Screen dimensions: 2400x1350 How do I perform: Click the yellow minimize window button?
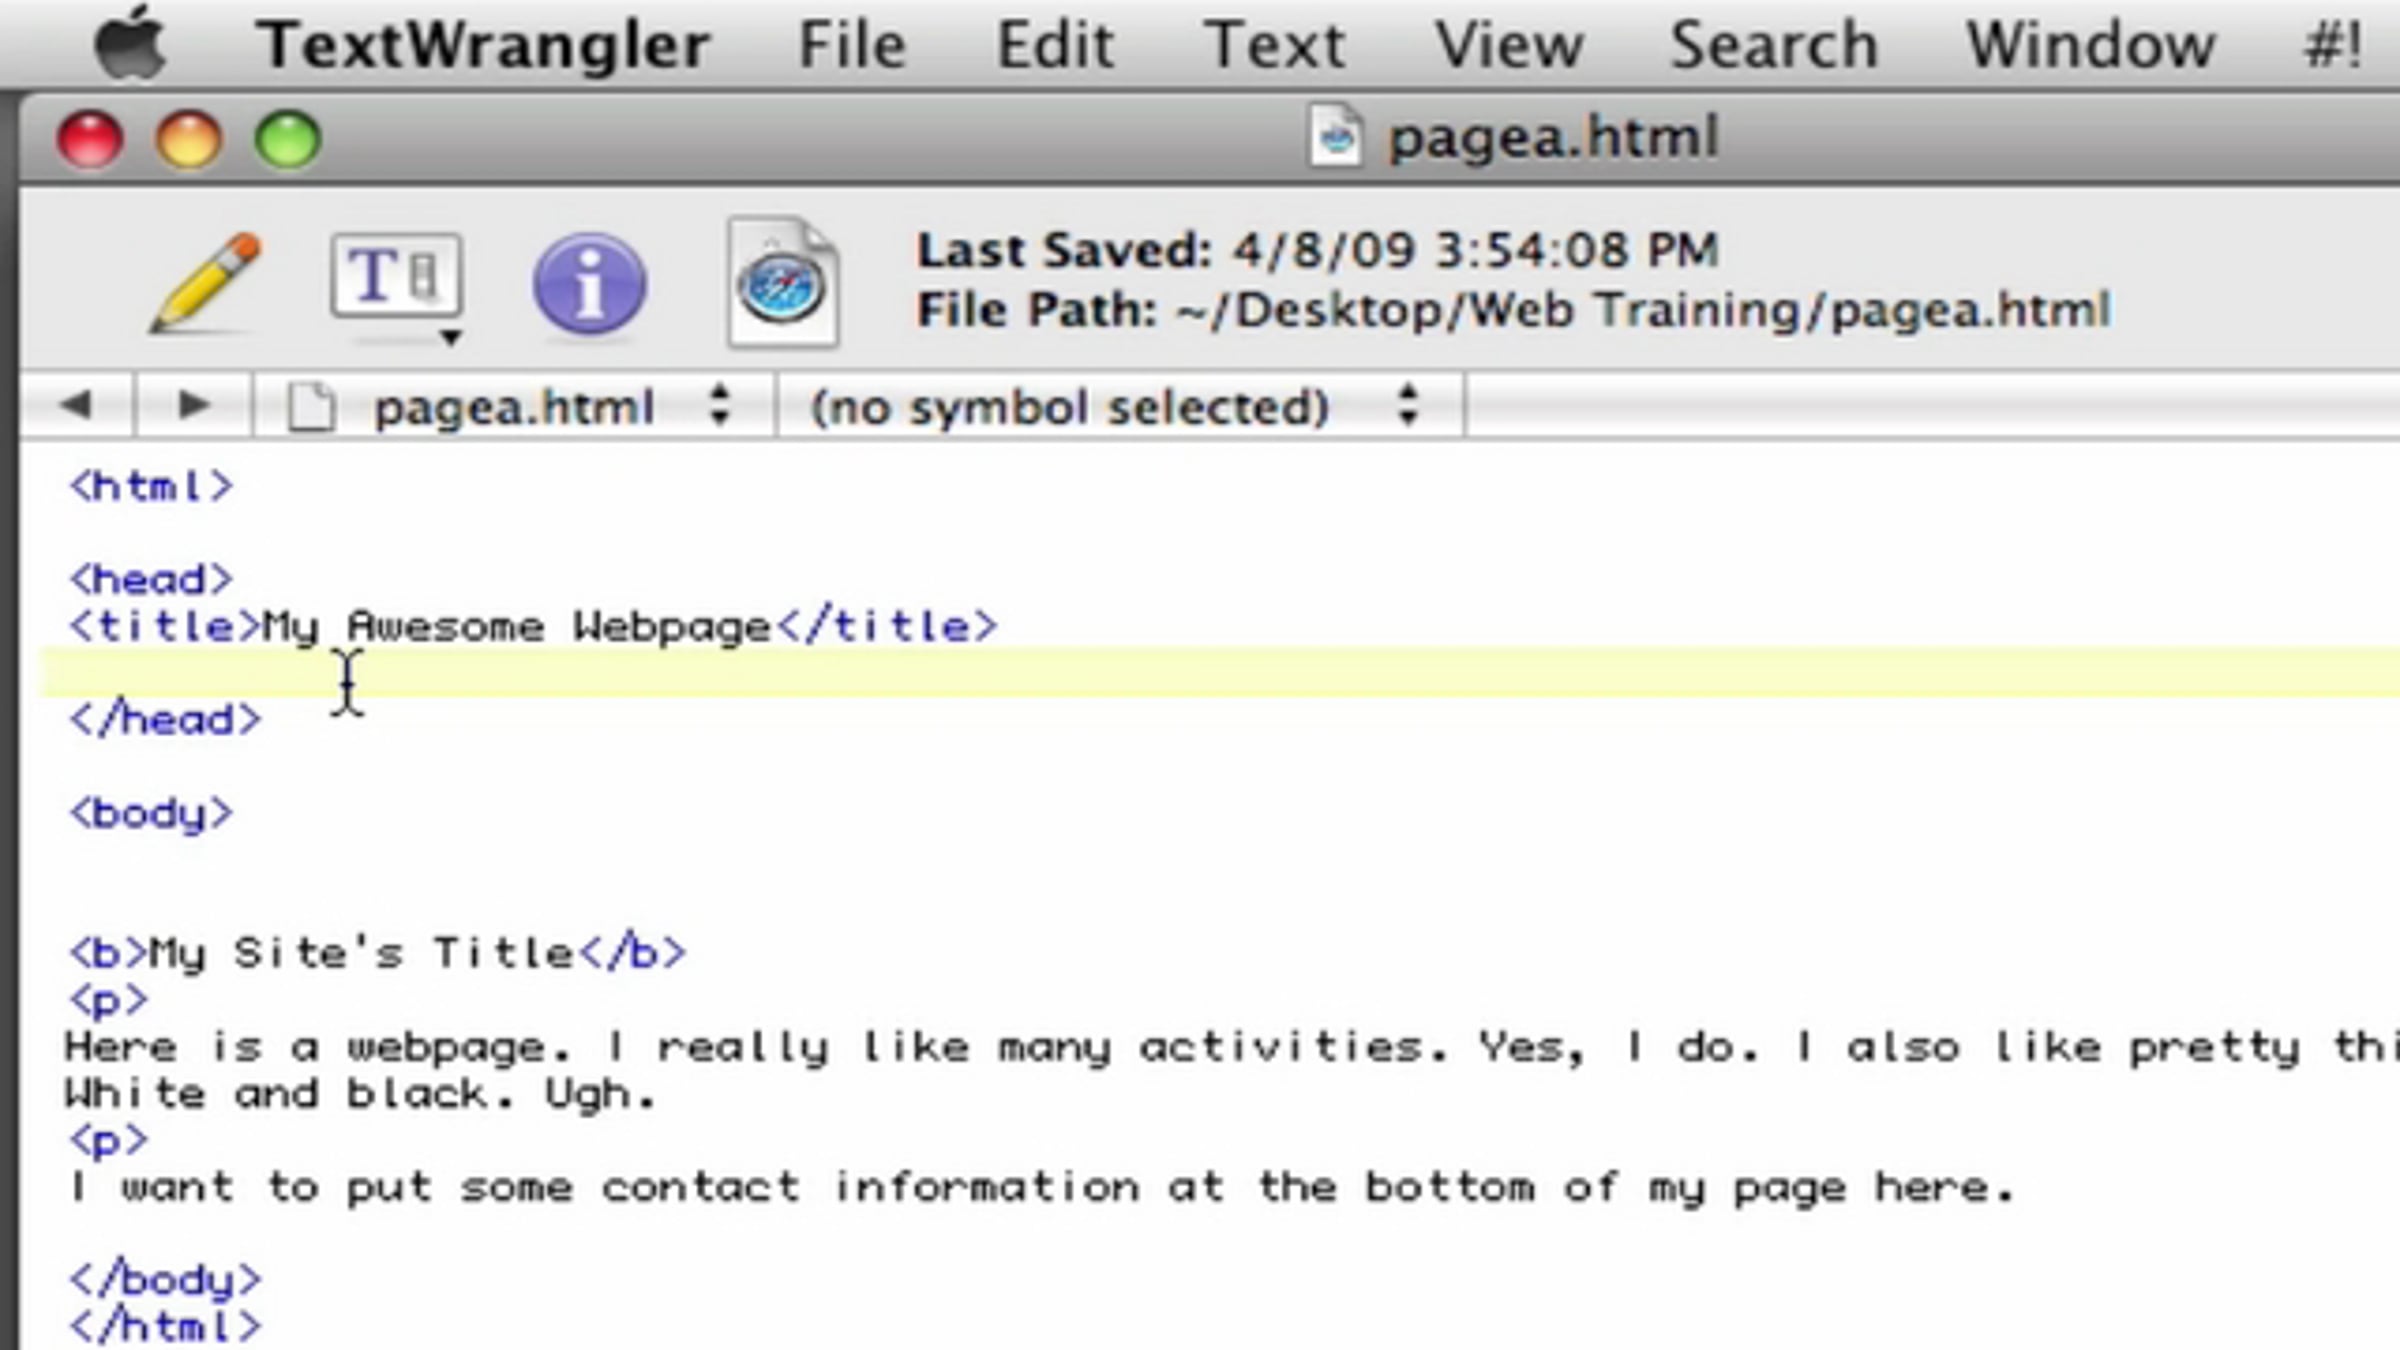(188, 138)
